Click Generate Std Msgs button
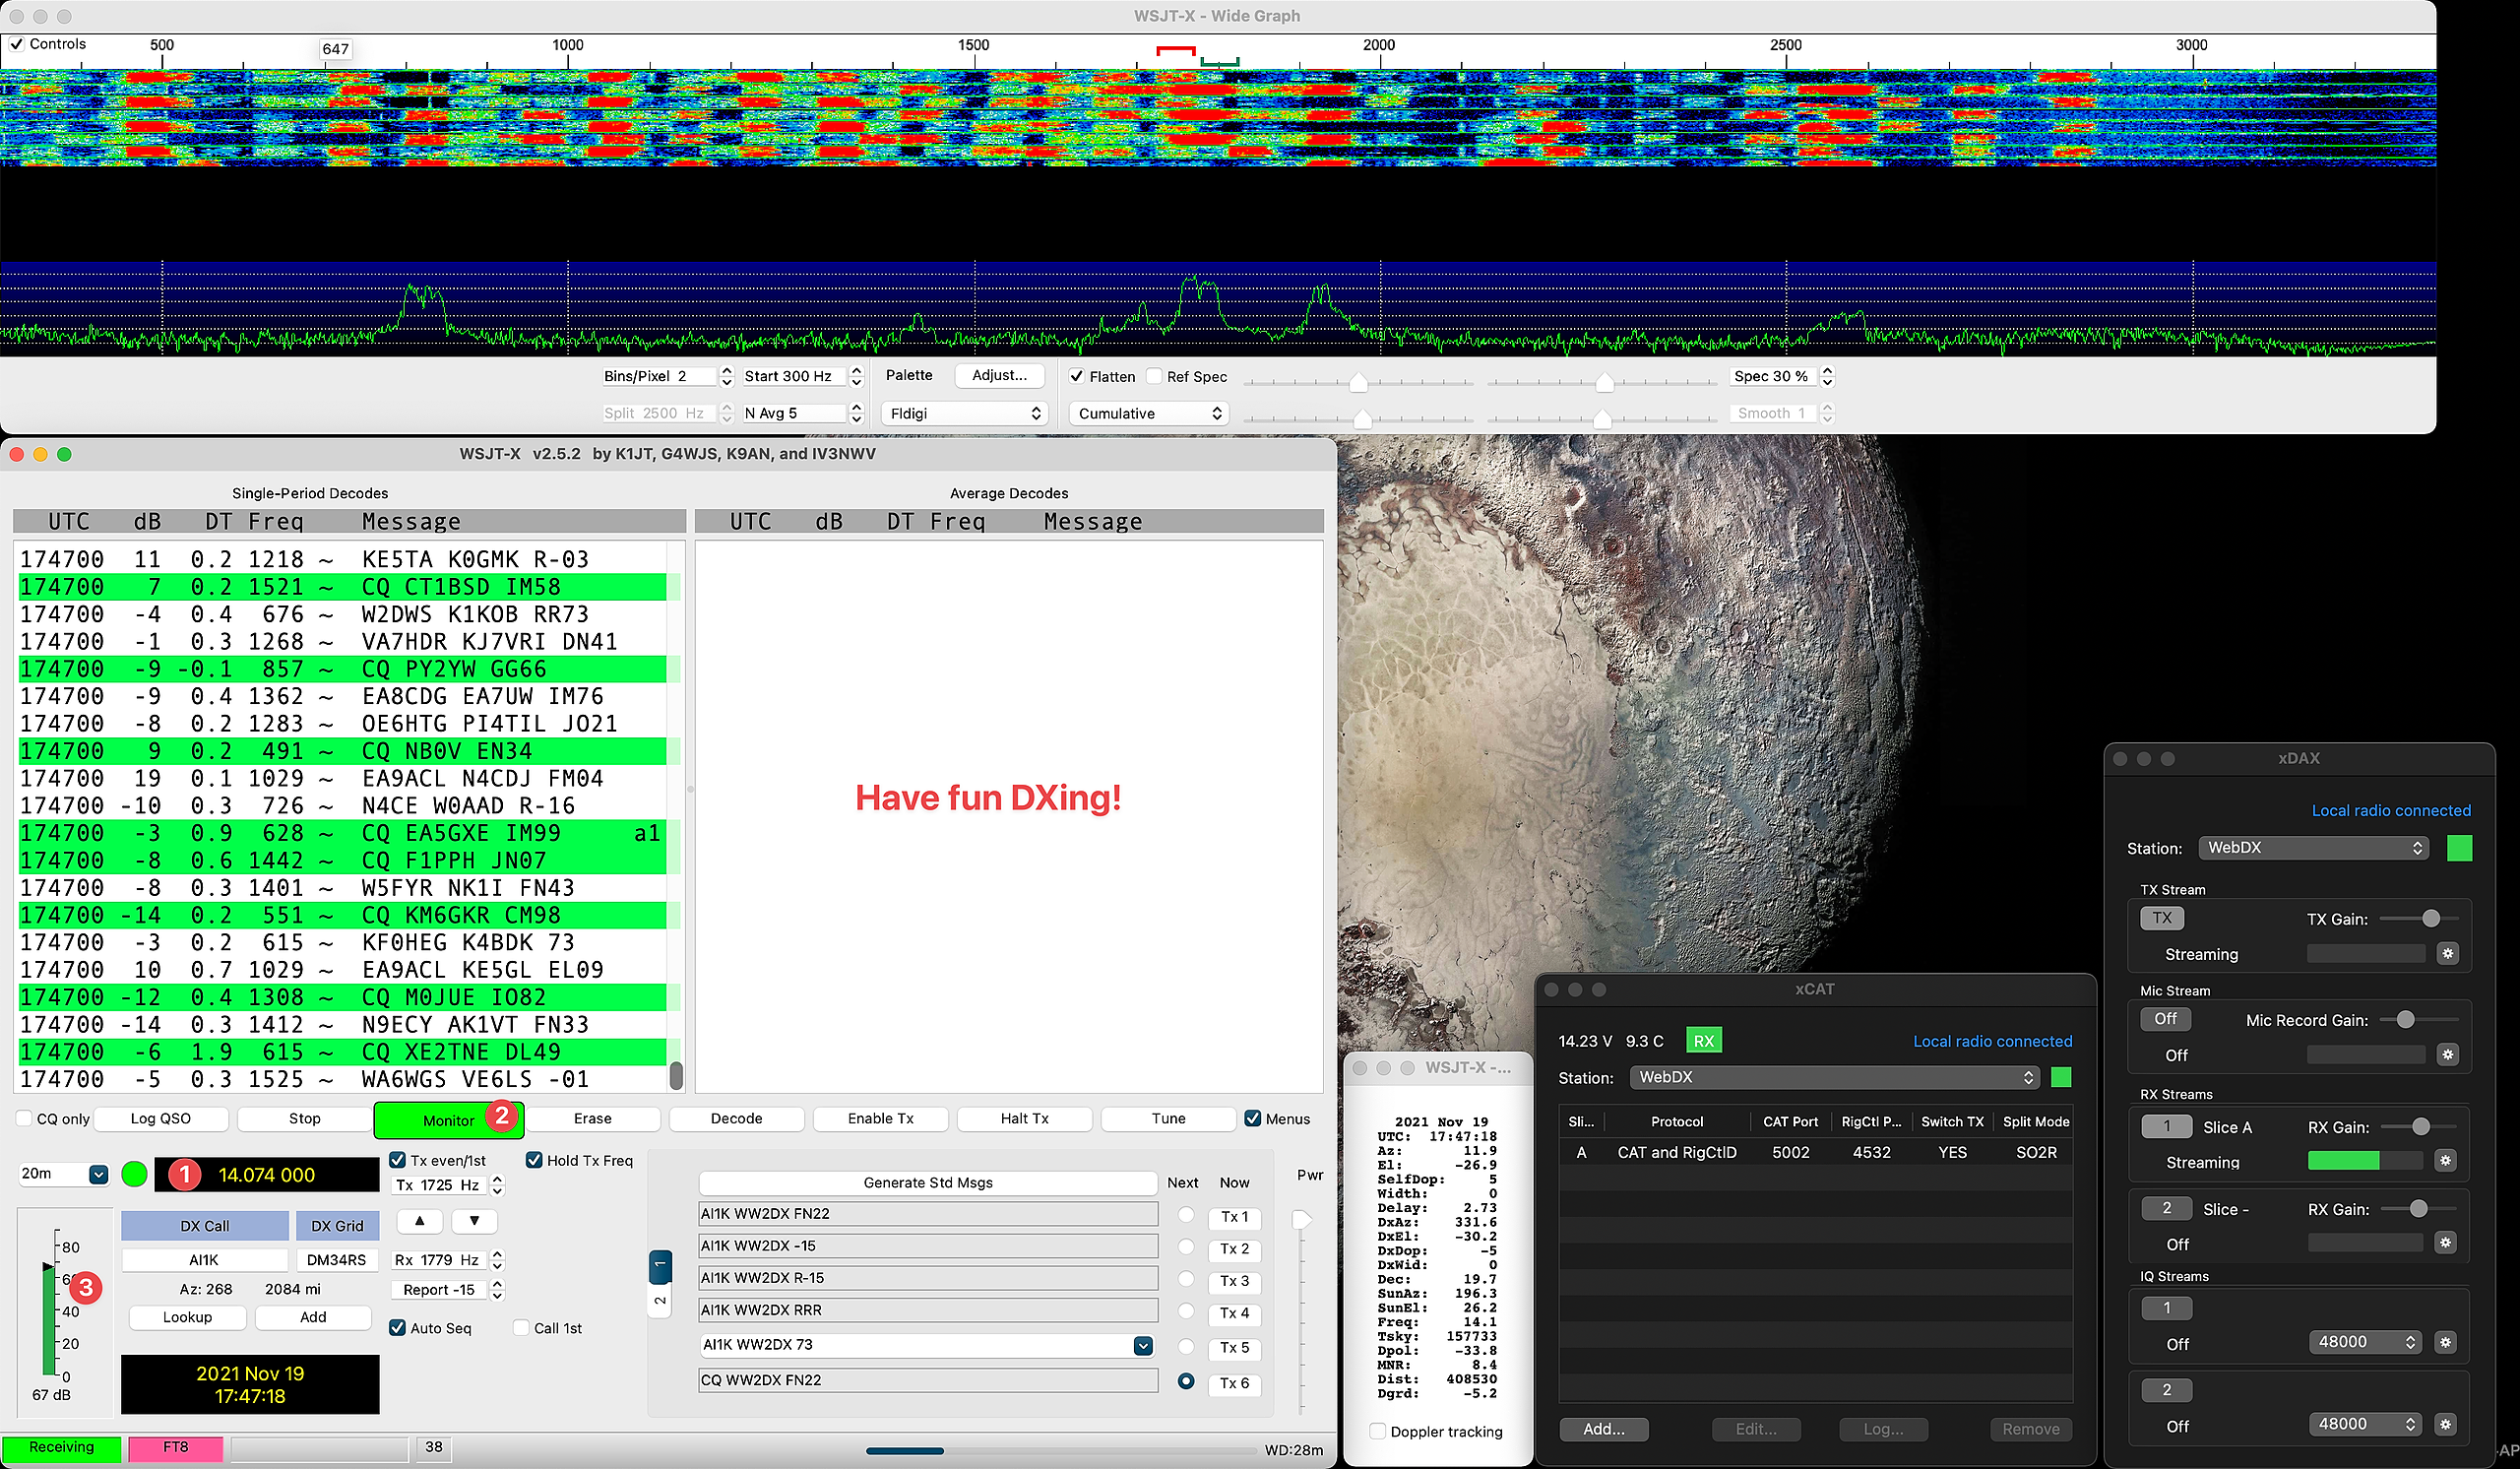Viewport: 2520px width, 1469px height. pyautogui.click(x=927, y=1182)
